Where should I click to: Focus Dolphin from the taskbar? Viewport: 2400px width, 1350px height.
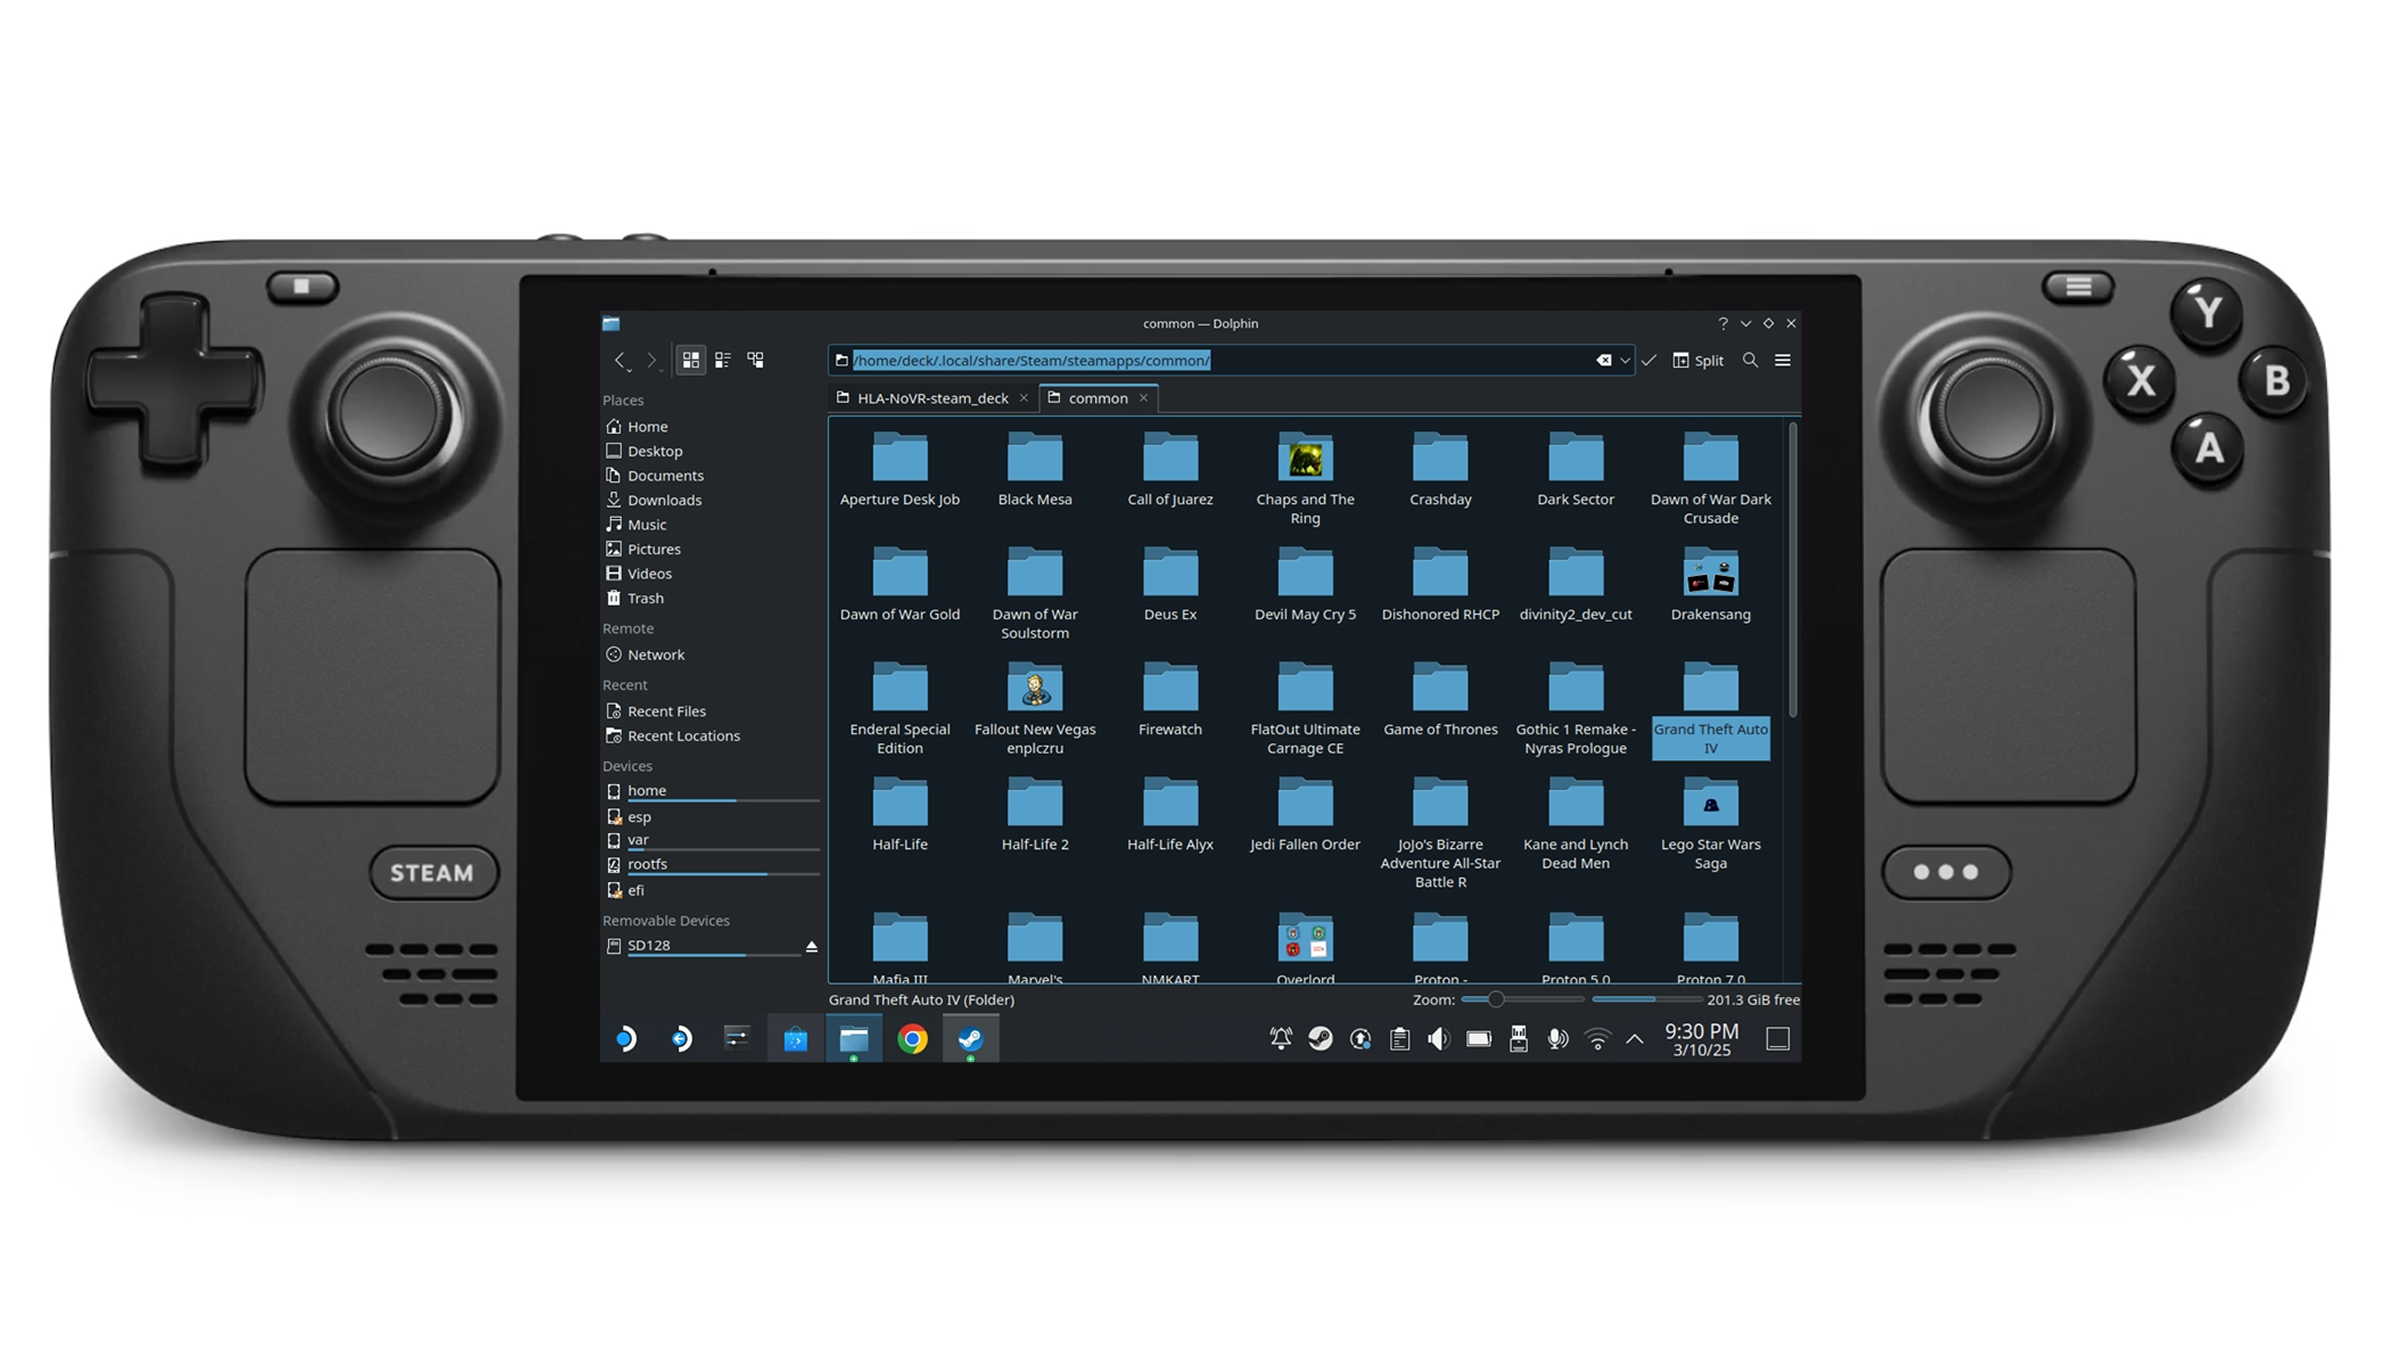(x=854, y=1039)
